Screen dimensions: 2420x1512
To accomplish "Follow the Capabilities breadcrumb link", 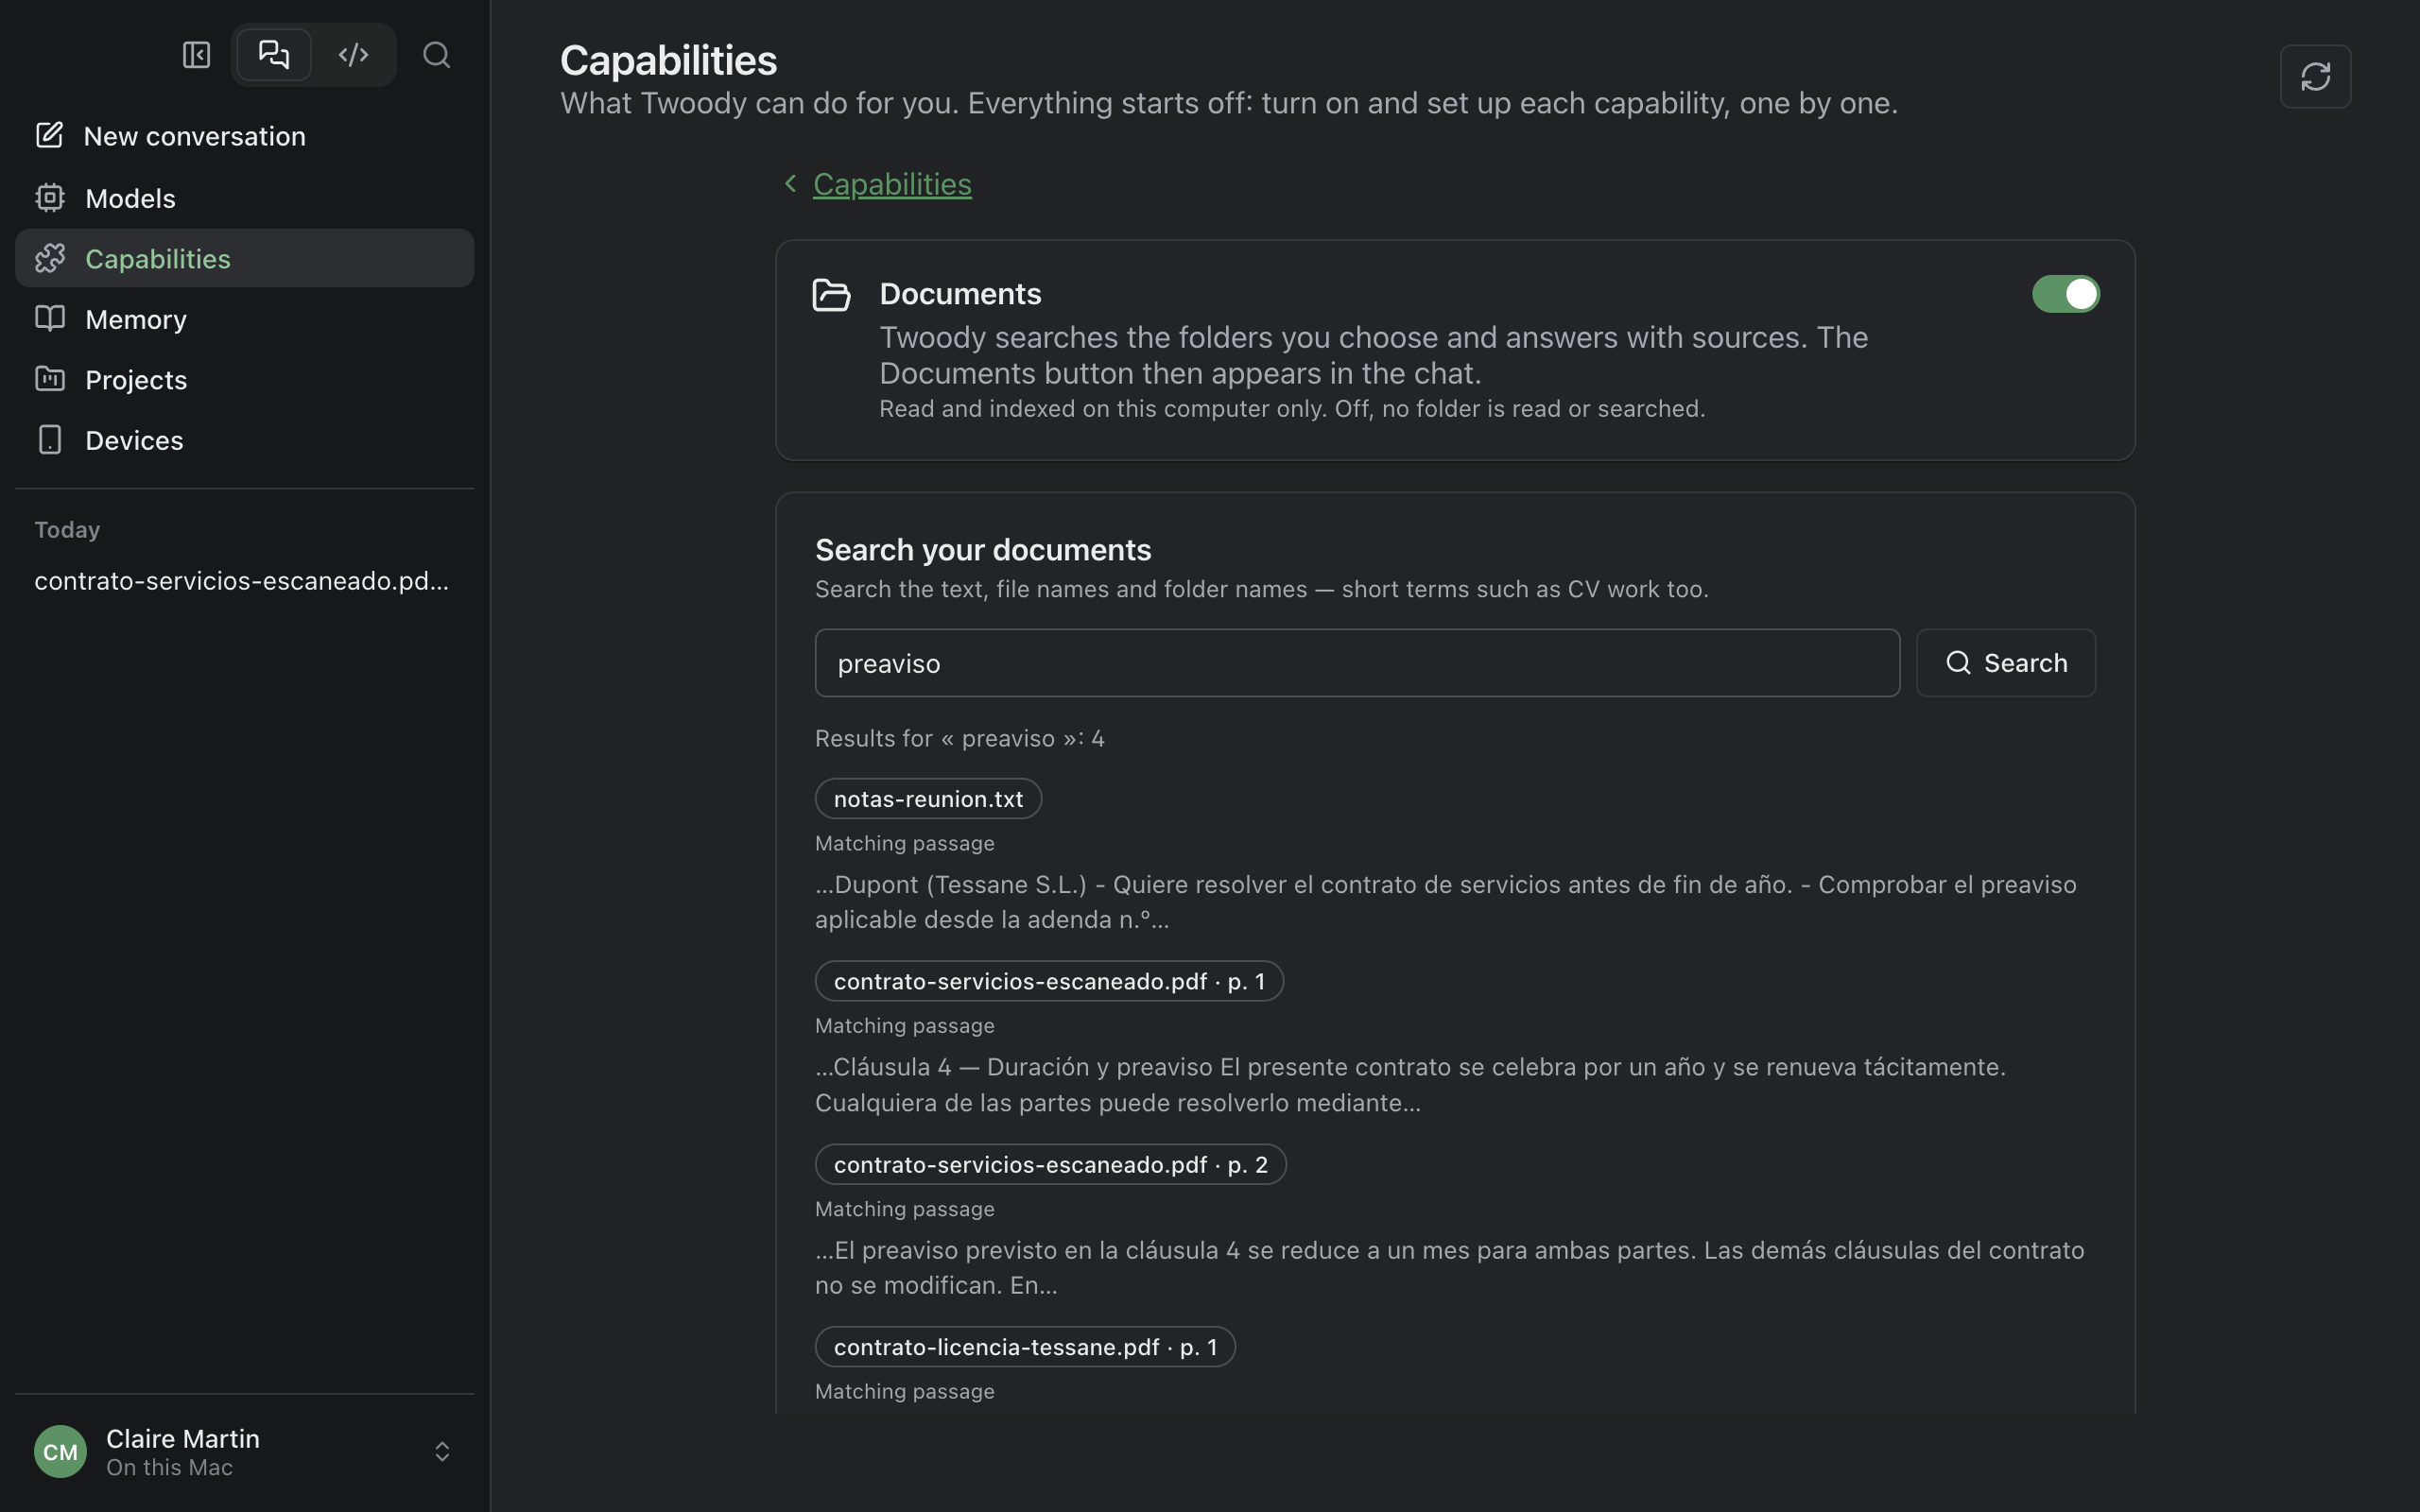I will click(x=892, y=184).
